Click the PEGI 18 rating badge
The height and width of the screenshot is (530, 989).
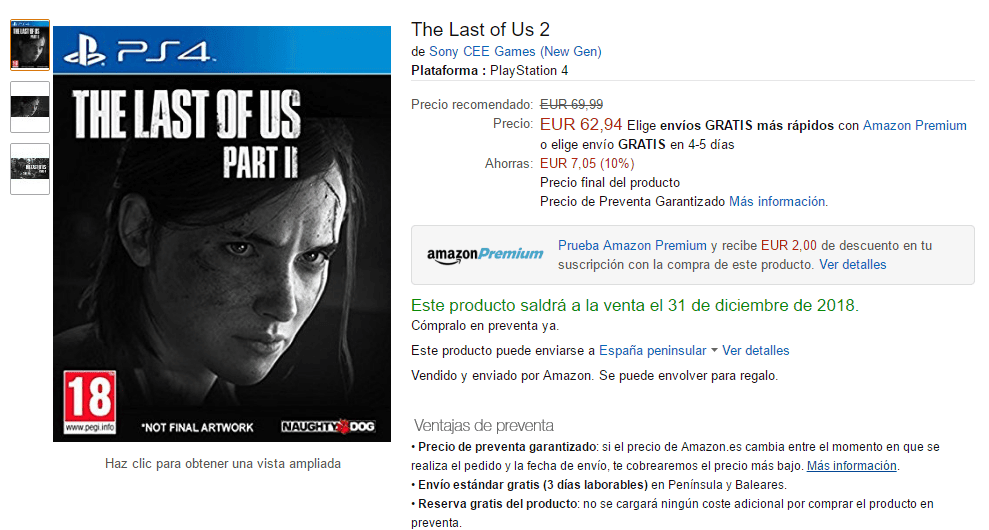(90, 403)
